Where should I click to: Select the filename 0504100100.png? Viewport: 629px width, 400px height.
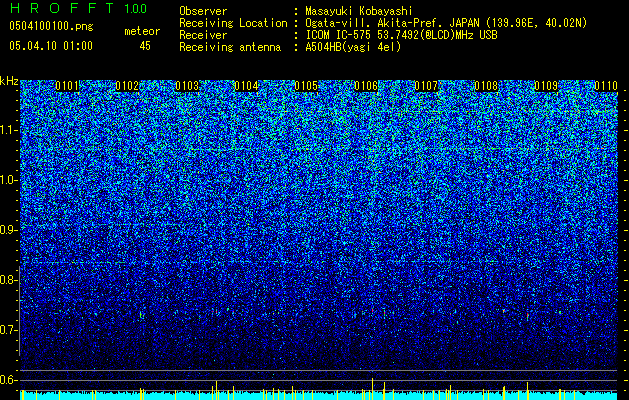(51, 27)
